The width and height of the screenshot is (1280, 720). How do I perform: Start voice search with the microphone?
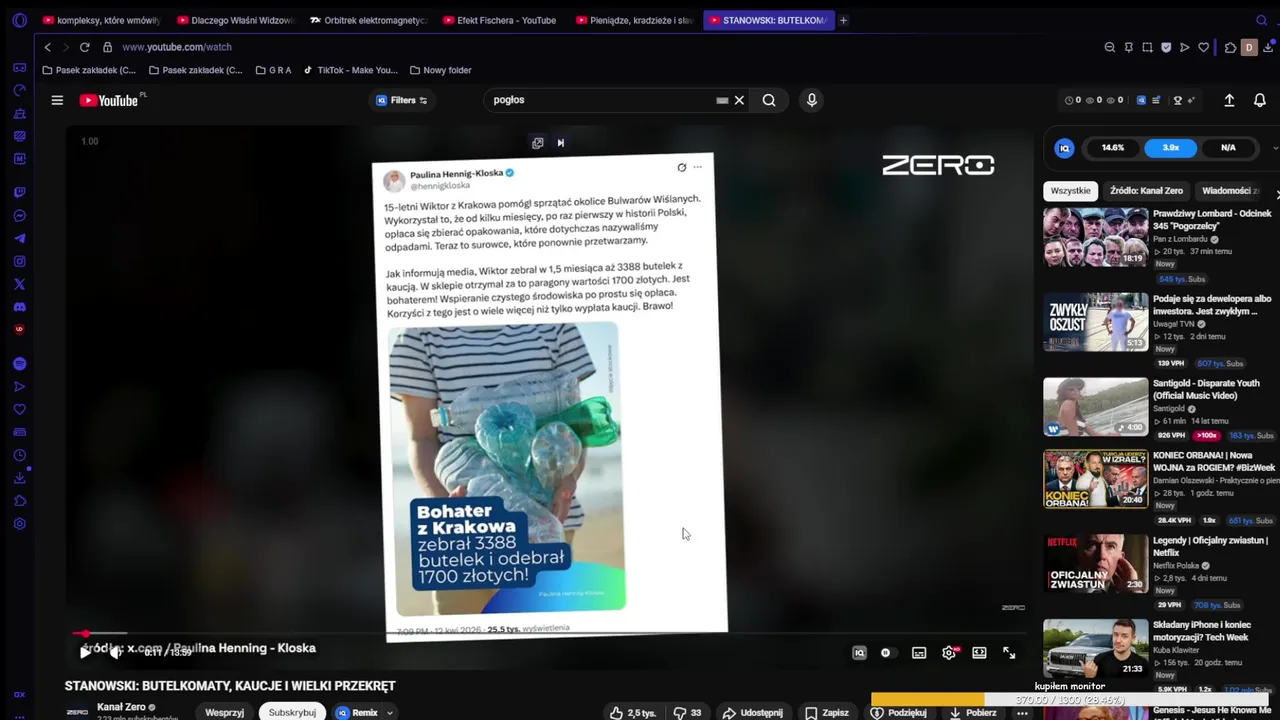[x=812, y=100]
